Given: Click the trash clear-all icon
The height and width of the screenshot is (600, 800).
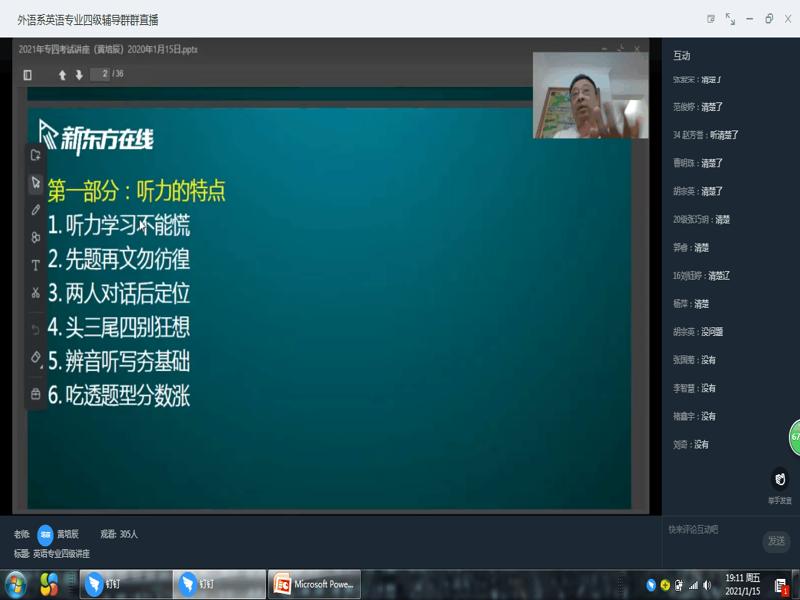Looking at the screenshot, I should [x=36, y=393].
